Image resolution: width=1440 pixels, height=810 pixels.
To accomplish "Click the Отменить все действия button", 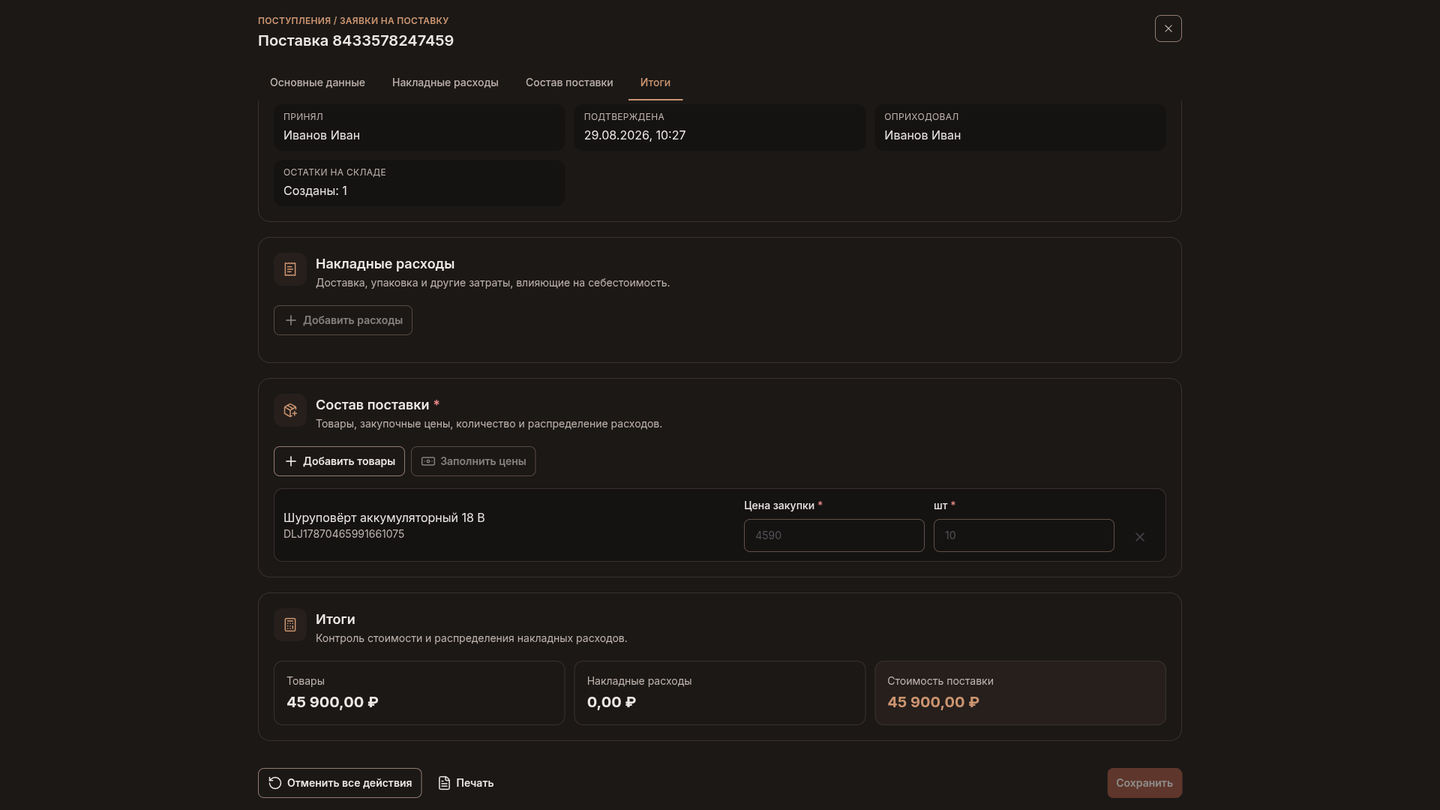I will coord(340,783).
